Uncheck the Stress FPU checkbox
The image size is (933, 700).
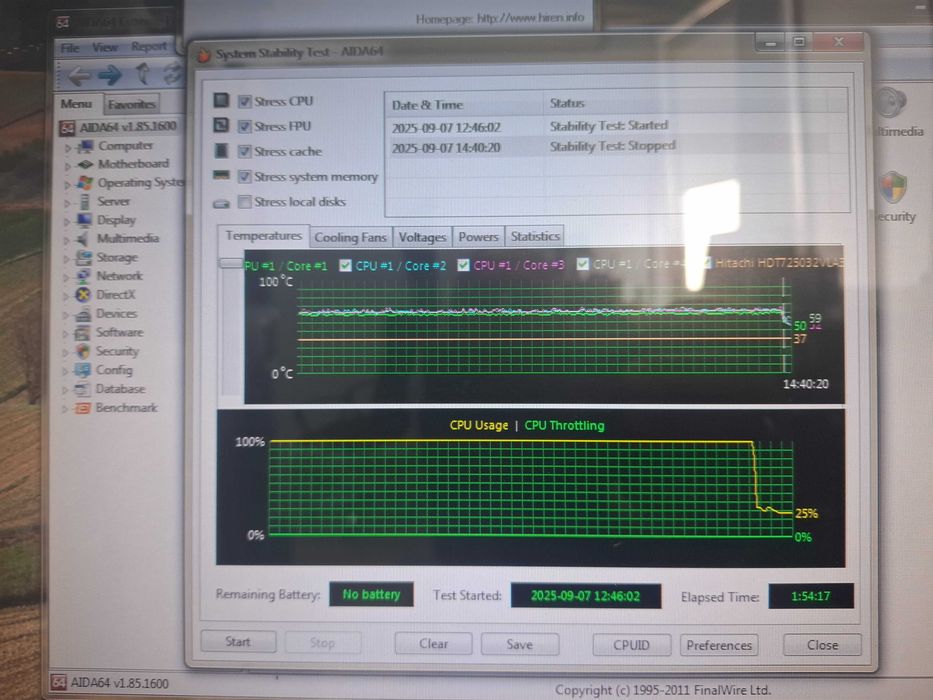245,126
